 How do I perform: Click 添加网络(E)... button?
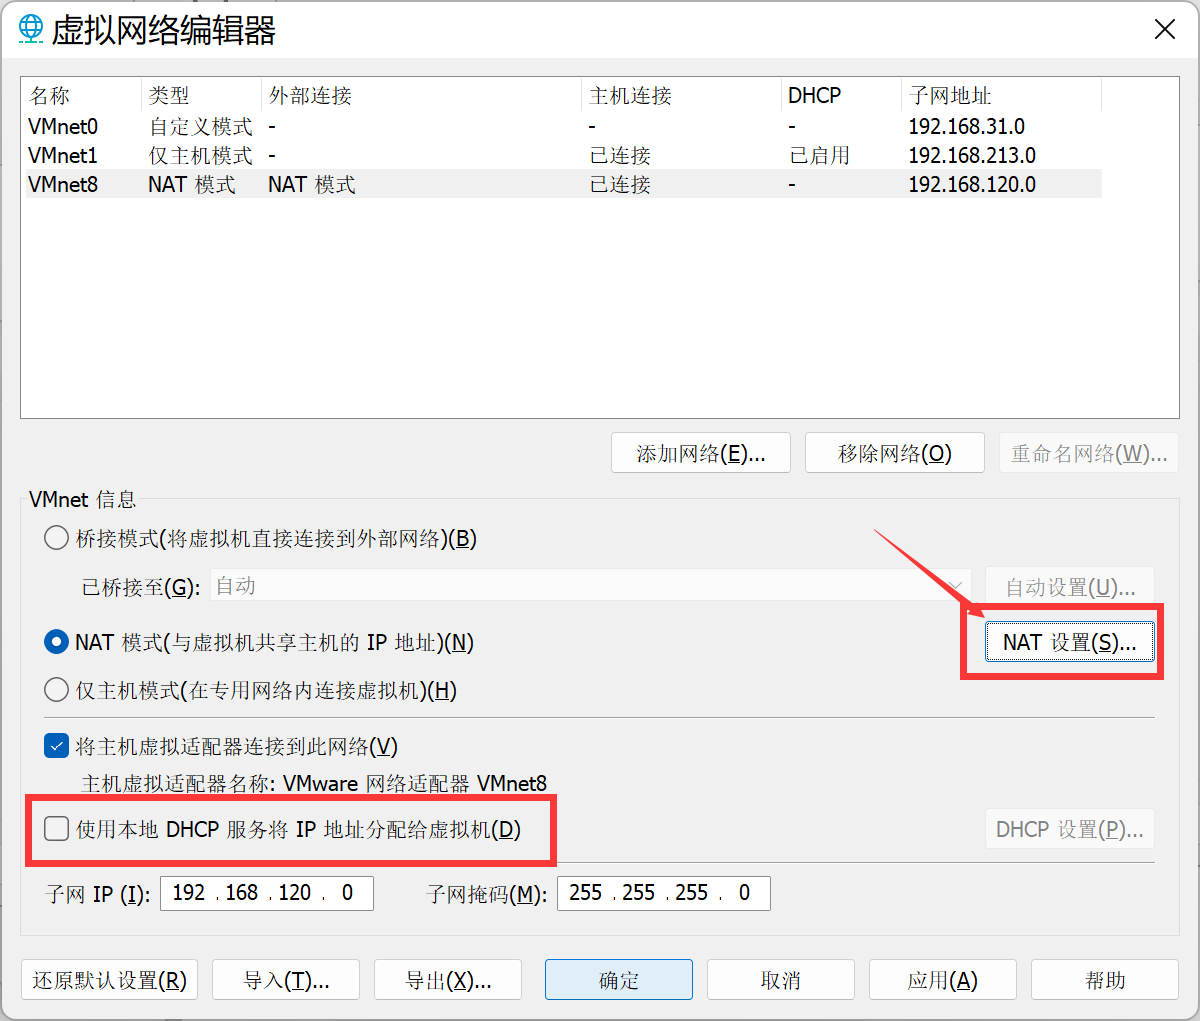pyautogui.click(x=701, y=454)
